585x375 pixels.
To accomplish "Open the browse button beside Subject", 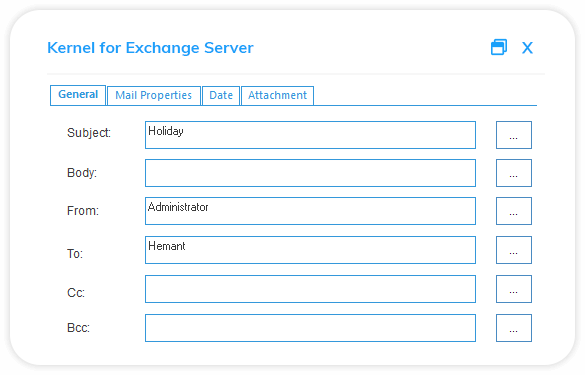I will [513, 135].
